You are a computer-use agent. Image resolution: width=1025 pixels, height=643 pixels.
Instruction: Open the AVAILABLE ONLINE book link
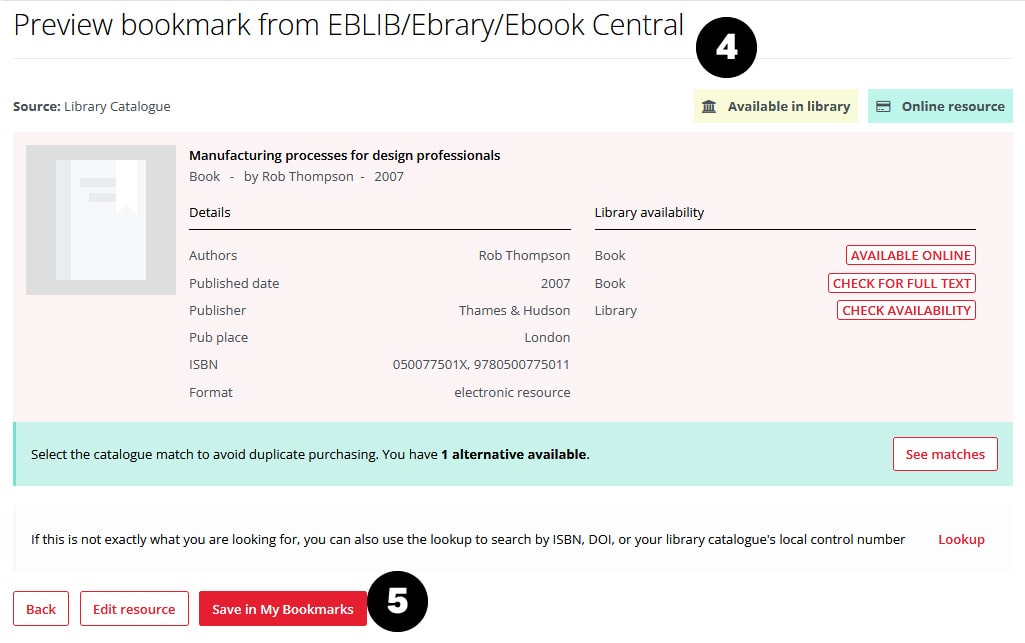click(x=910, y=255)
